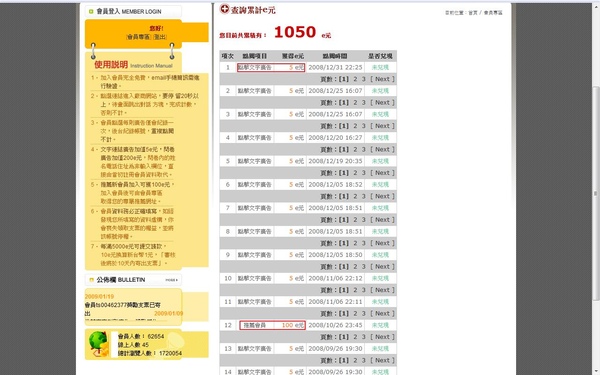Click the 會員人數 62654 counter
The width and height of the screenshot is (600, 375).
tap(141, 336)
